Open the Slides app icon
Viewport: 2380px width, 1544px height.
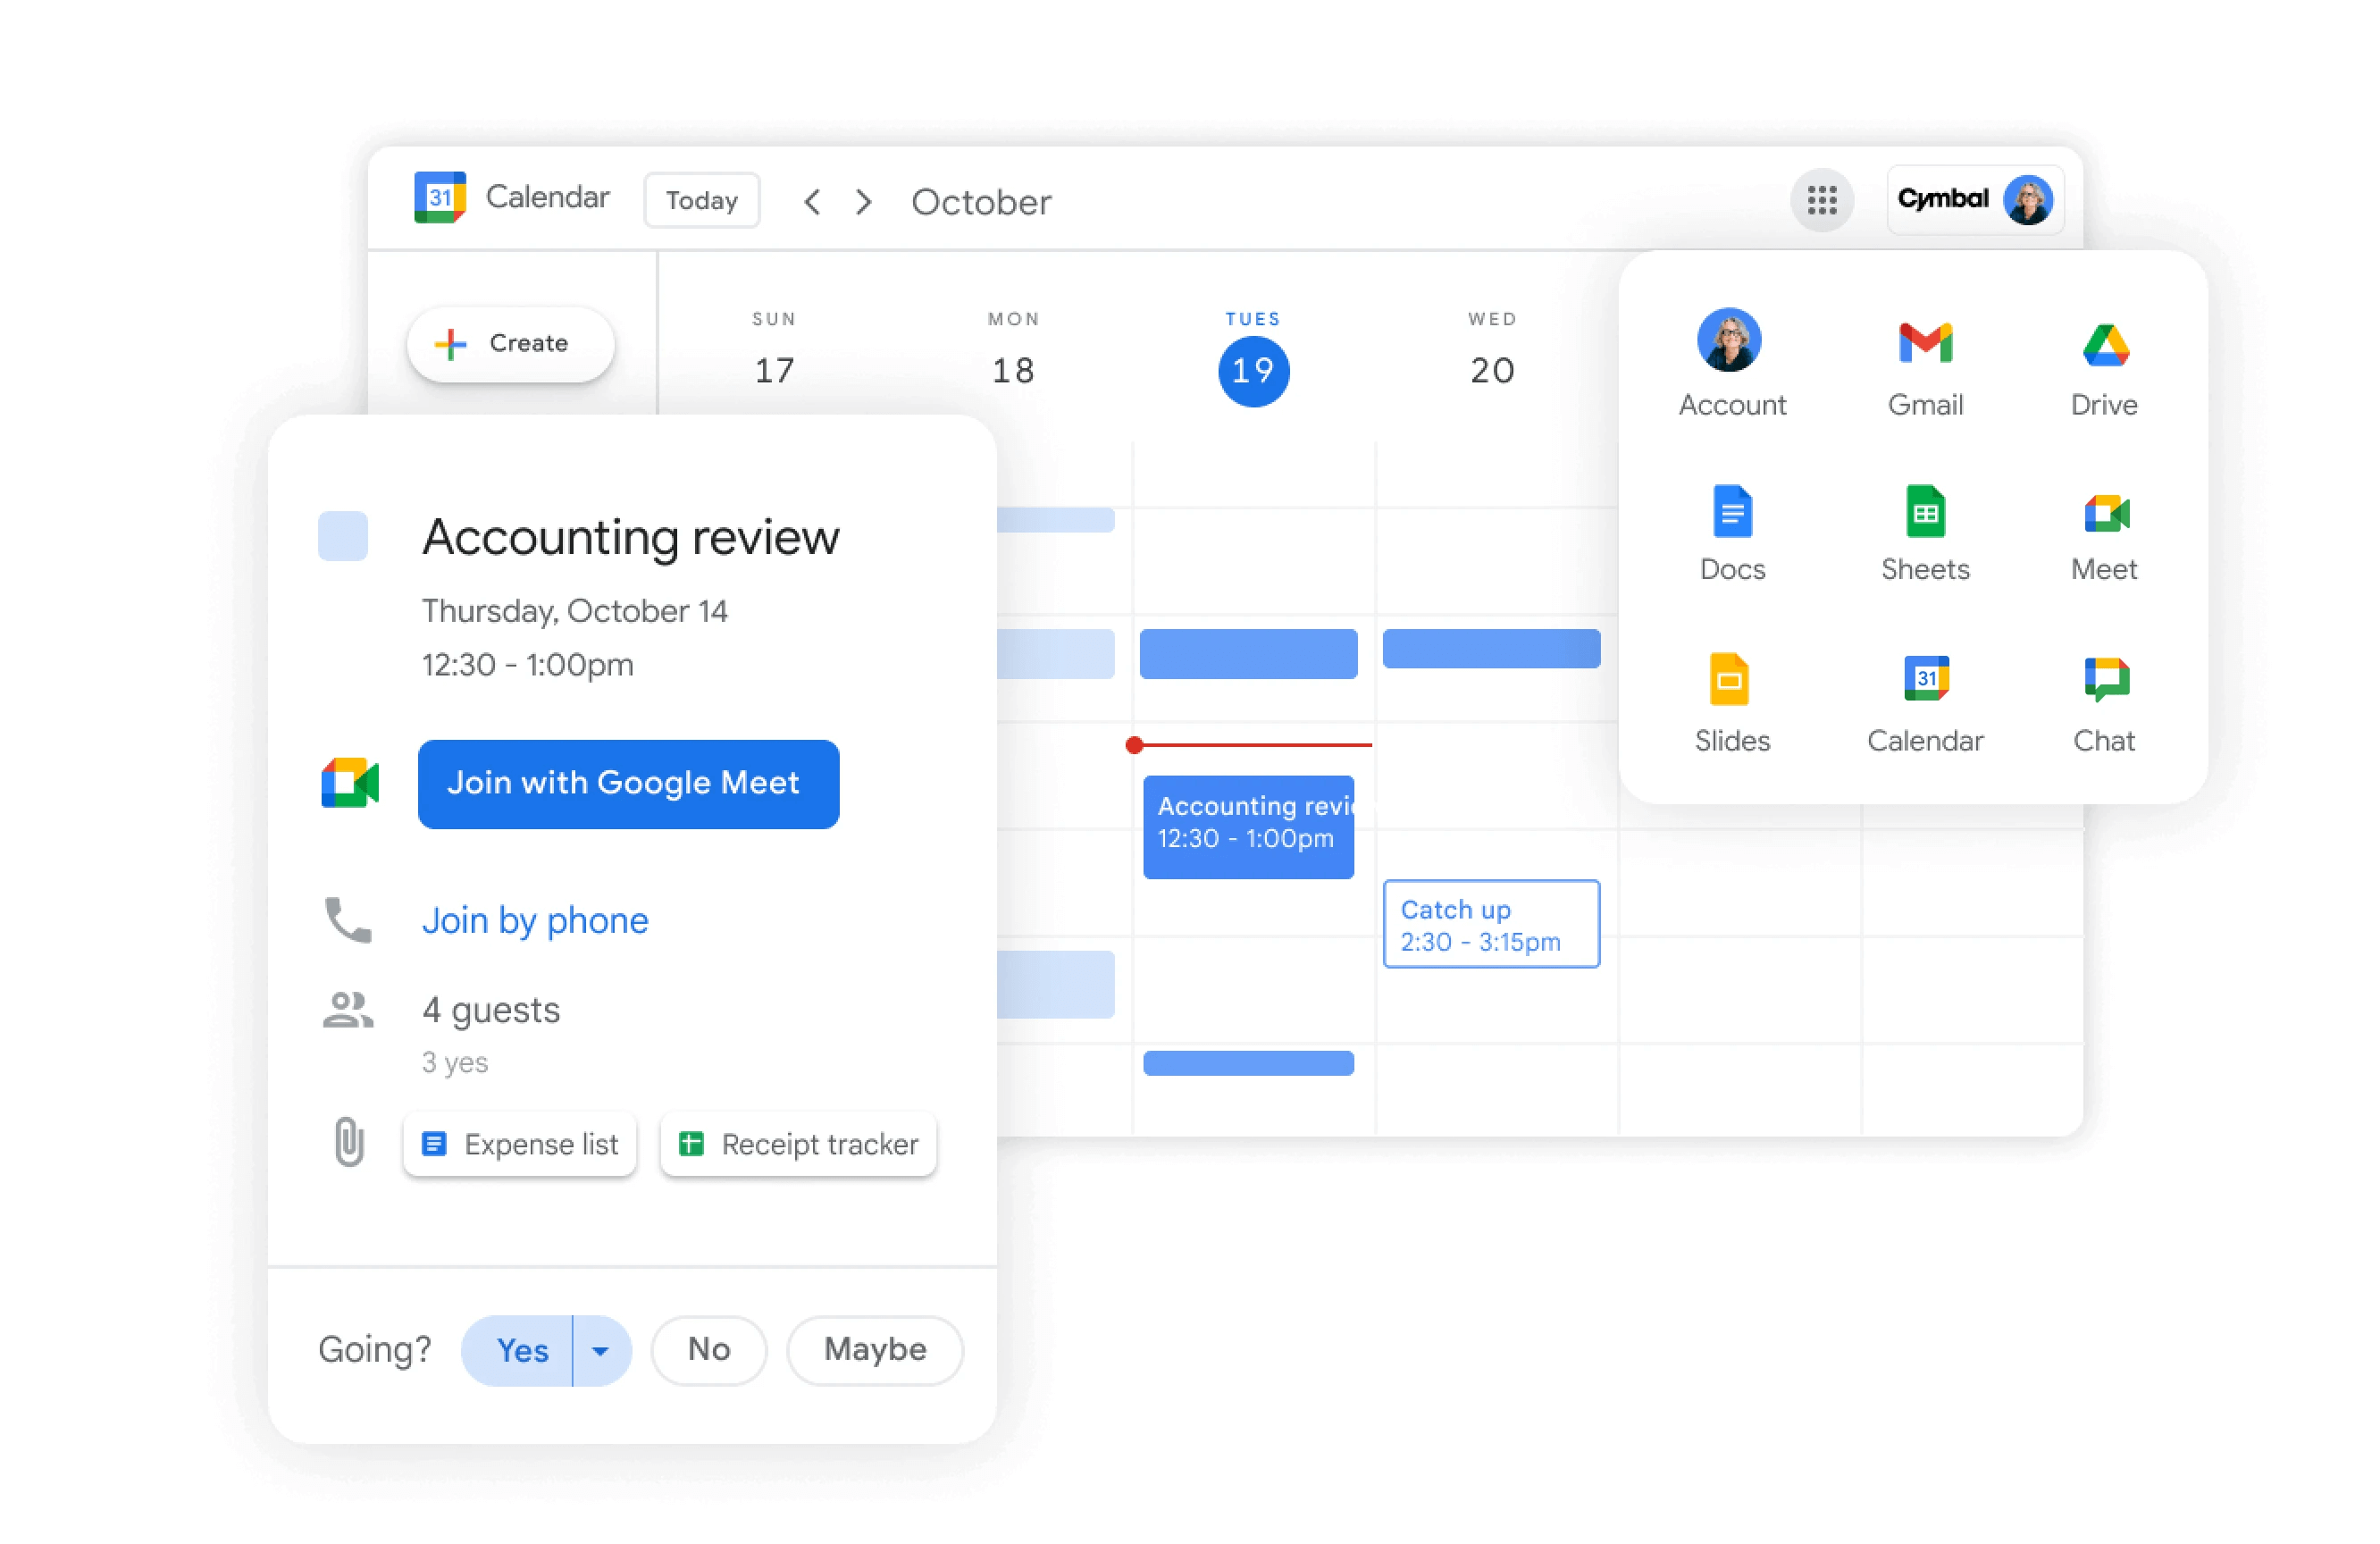pyautogui.click(x=1730, y=680)
